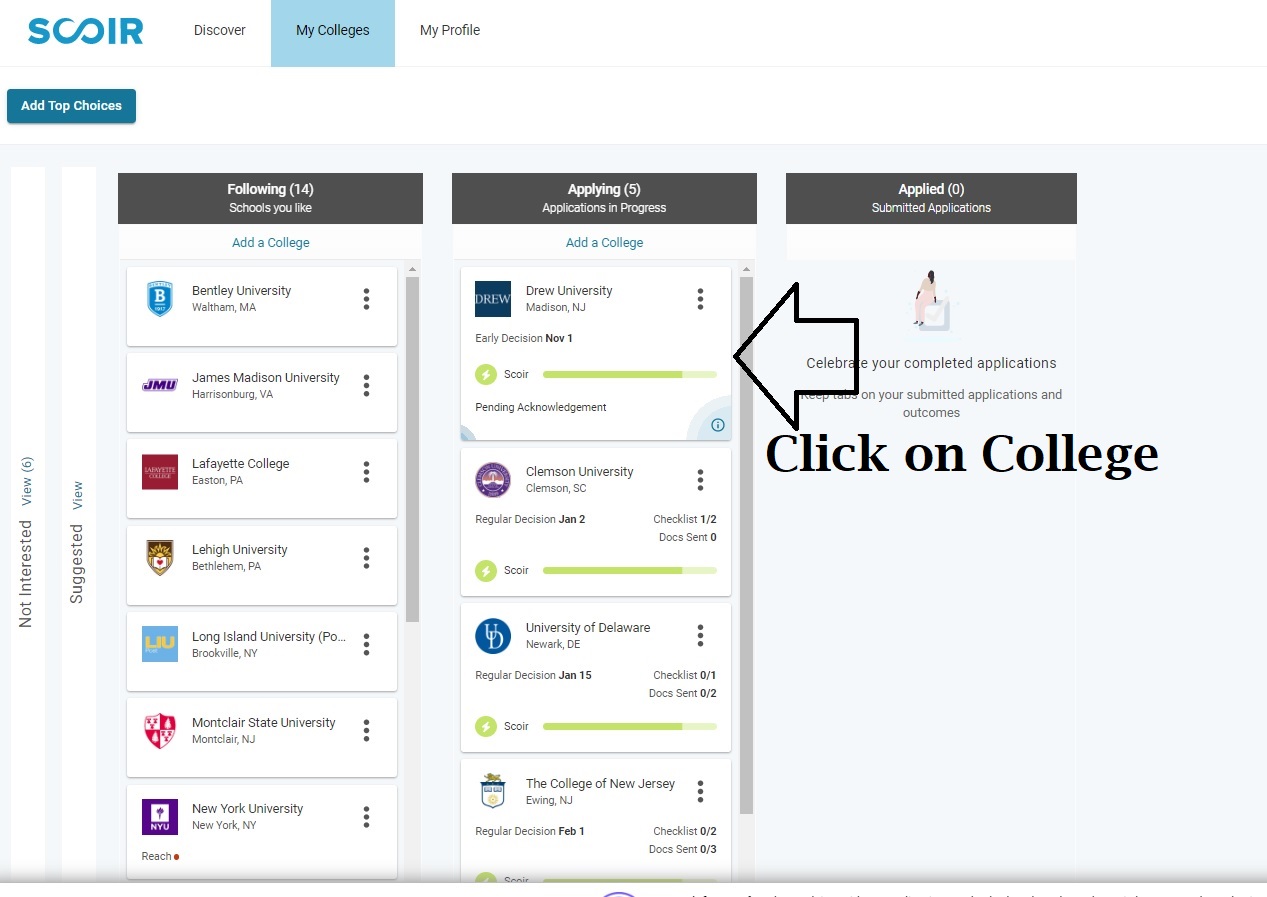Click the University of Delaware name

tap(588, 628)
